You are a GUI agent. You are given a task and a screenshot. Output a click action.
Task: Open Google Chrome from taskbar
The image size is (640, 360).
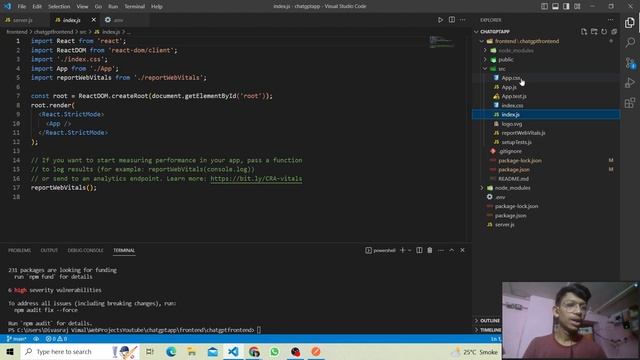254,351
